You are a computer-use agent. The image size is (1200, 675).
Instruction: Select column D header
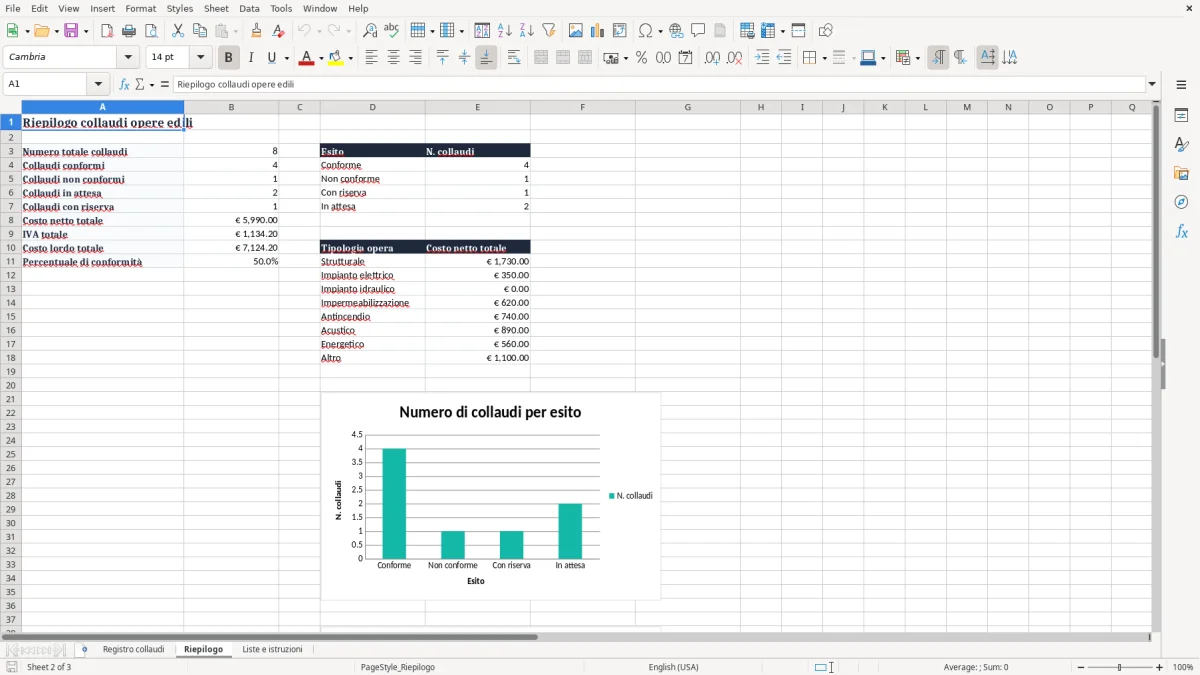point(372,107)
